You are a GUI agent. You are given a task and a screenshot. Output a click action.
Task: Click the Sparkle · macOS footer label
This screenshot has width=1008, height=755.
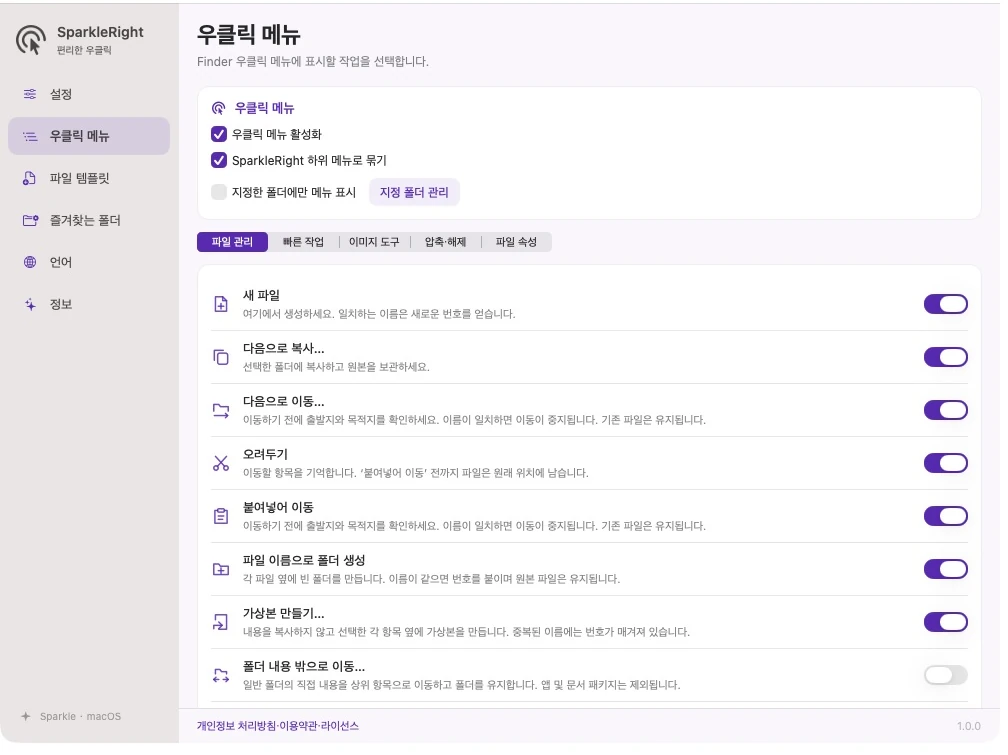[80, 716]
